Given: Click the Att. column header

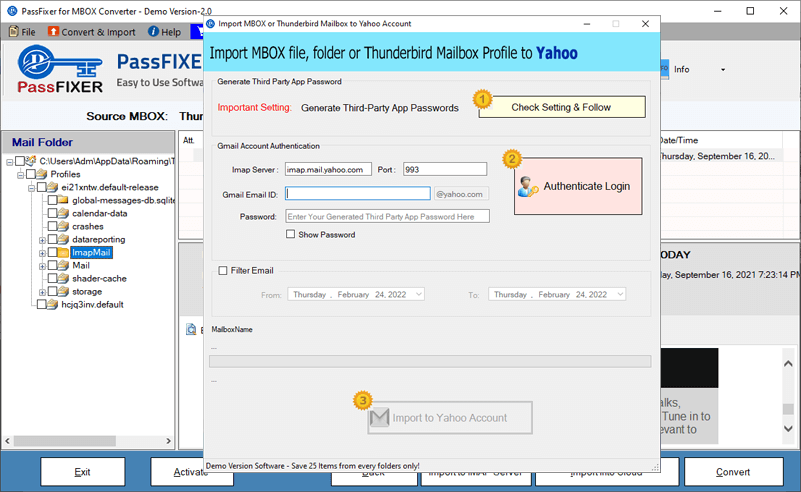Looking at the screenshot, I should (x=189, y=140).
